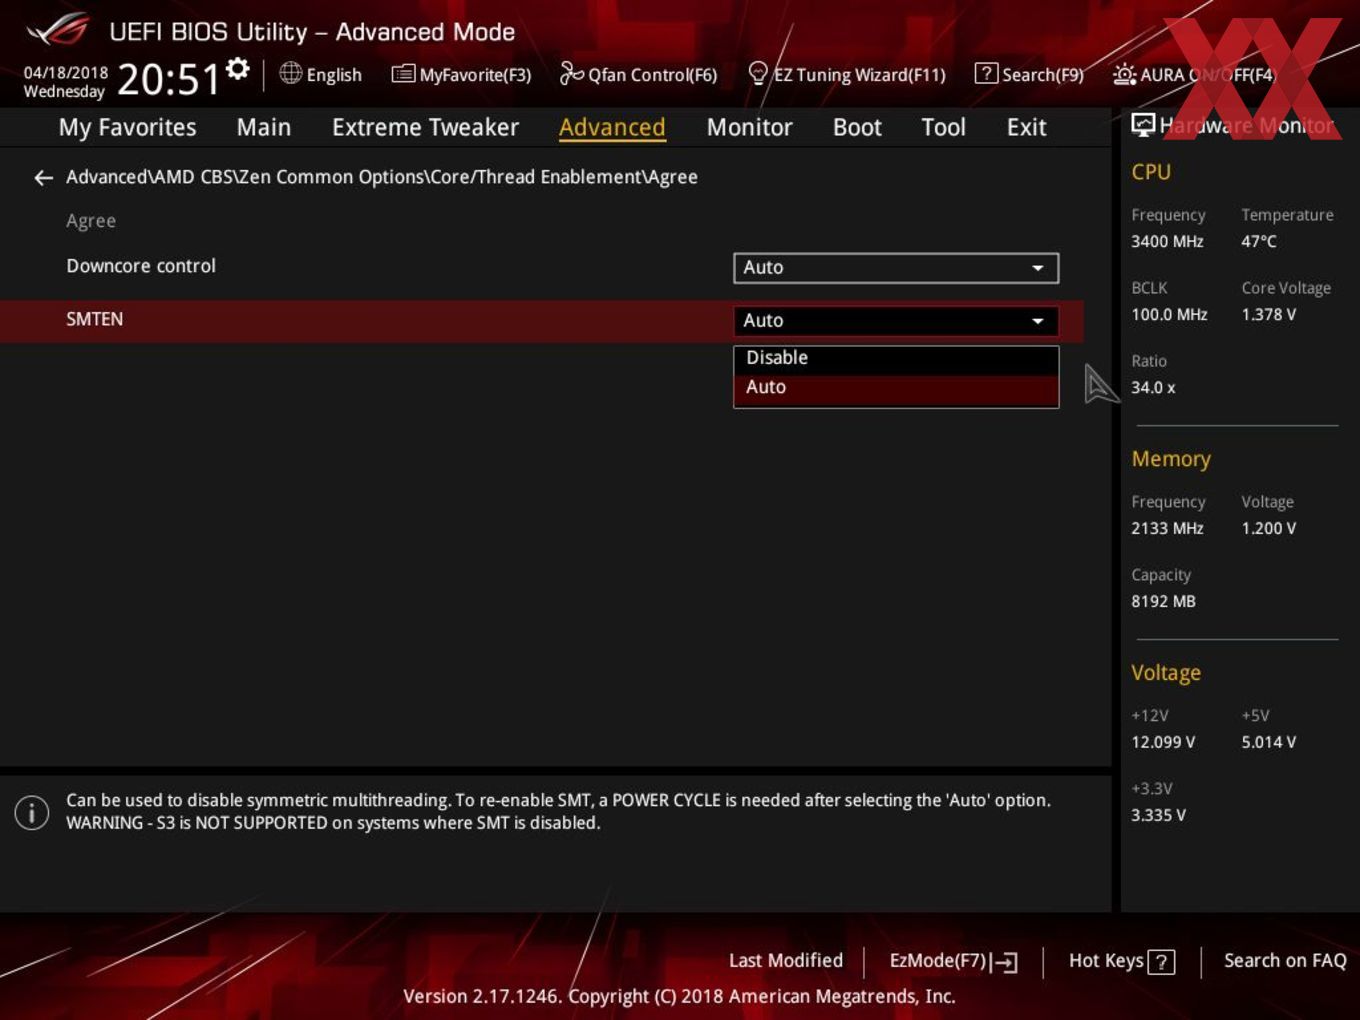Click the CPU section heading
The height and width of the screenshot is (1020, 1360).
1151,172
